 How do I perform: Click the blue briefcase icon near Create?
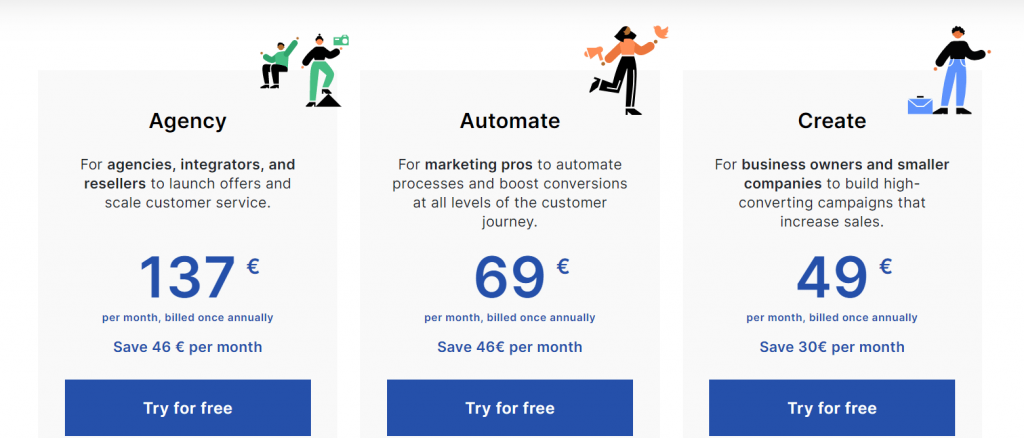tap(920, 104)
